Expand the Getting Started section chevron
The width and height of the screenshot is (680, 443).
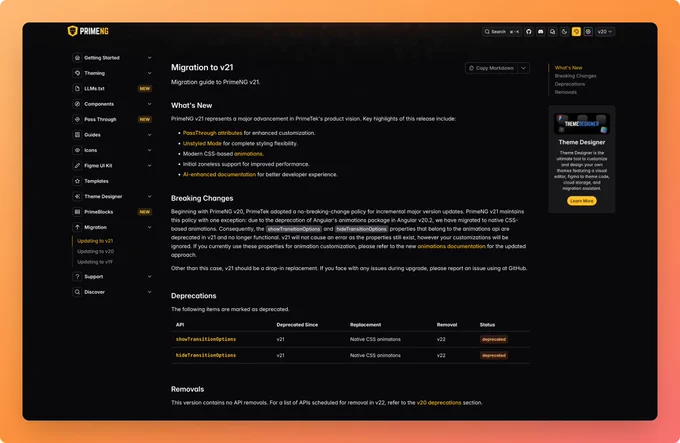click(149, 58)
